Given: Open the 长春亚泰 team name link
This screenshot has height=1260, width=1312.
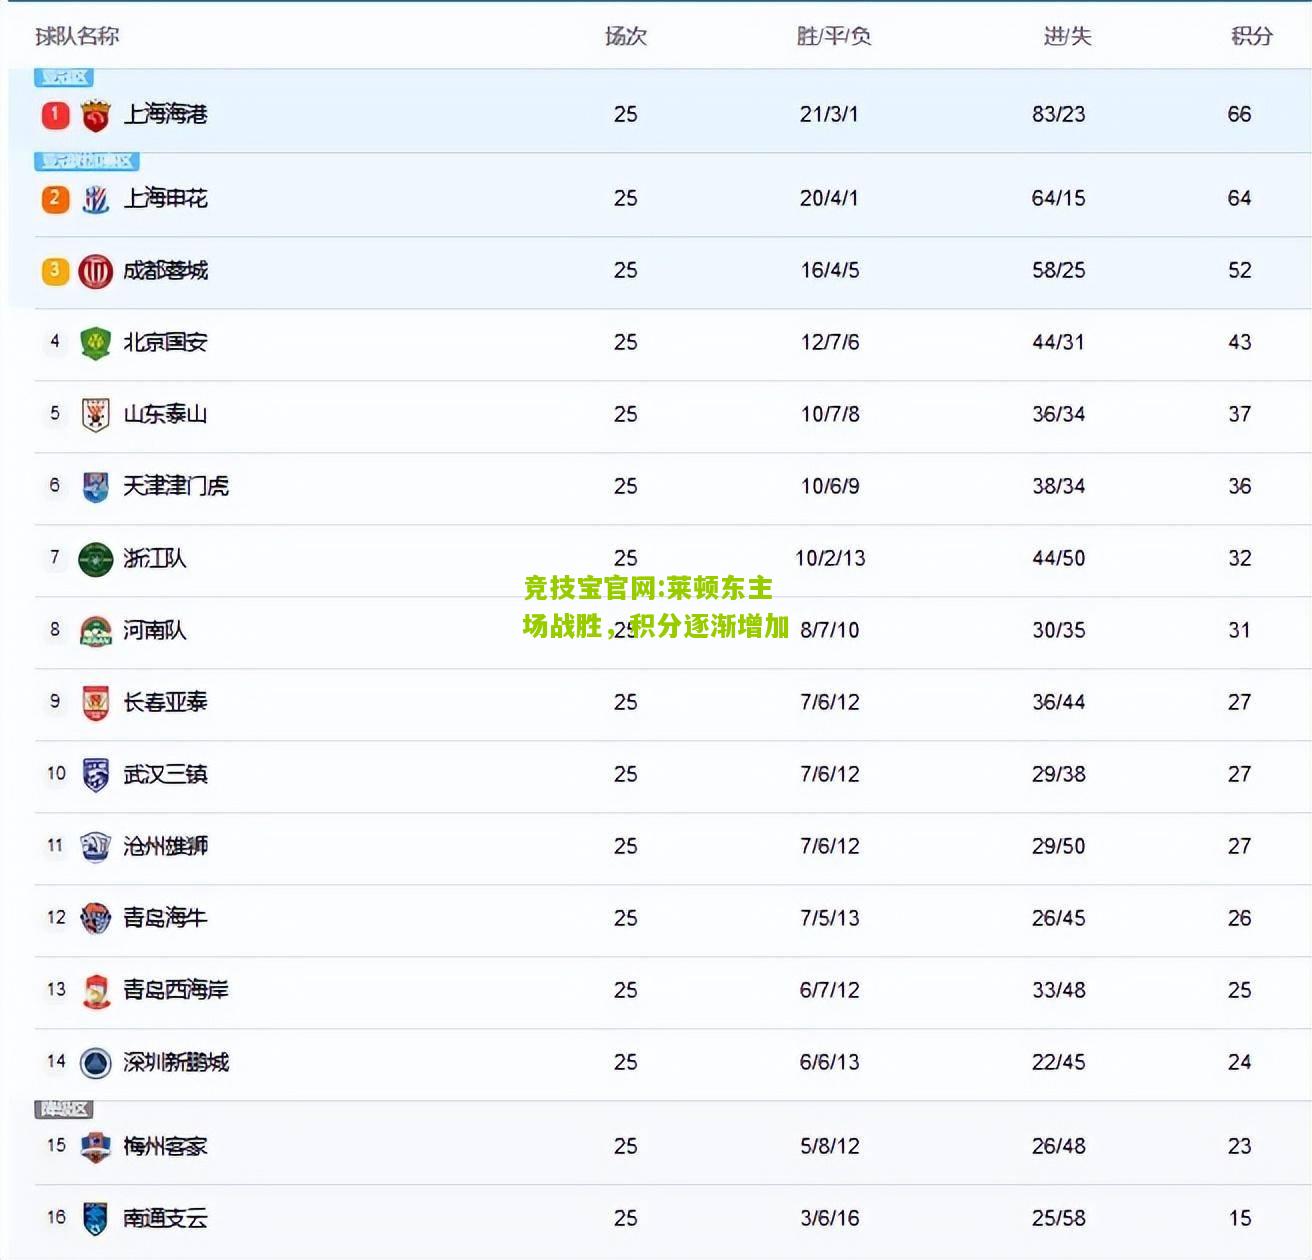Looking at the screenshot, I should click(x=165, y=702).
